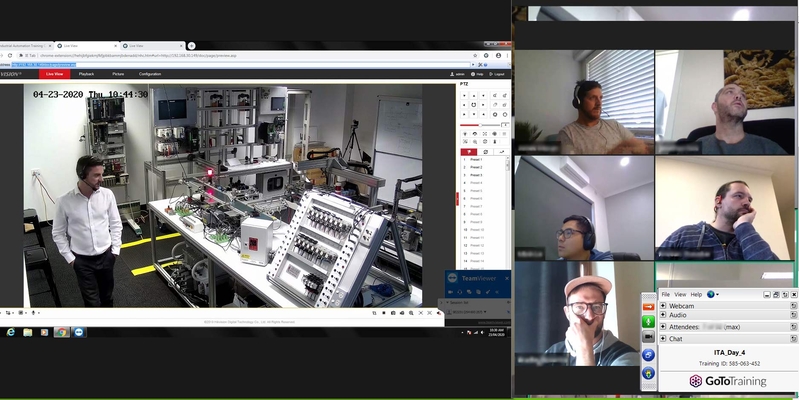
Task: Click the PTZ auto-scan center button
Action: (473, 105)
